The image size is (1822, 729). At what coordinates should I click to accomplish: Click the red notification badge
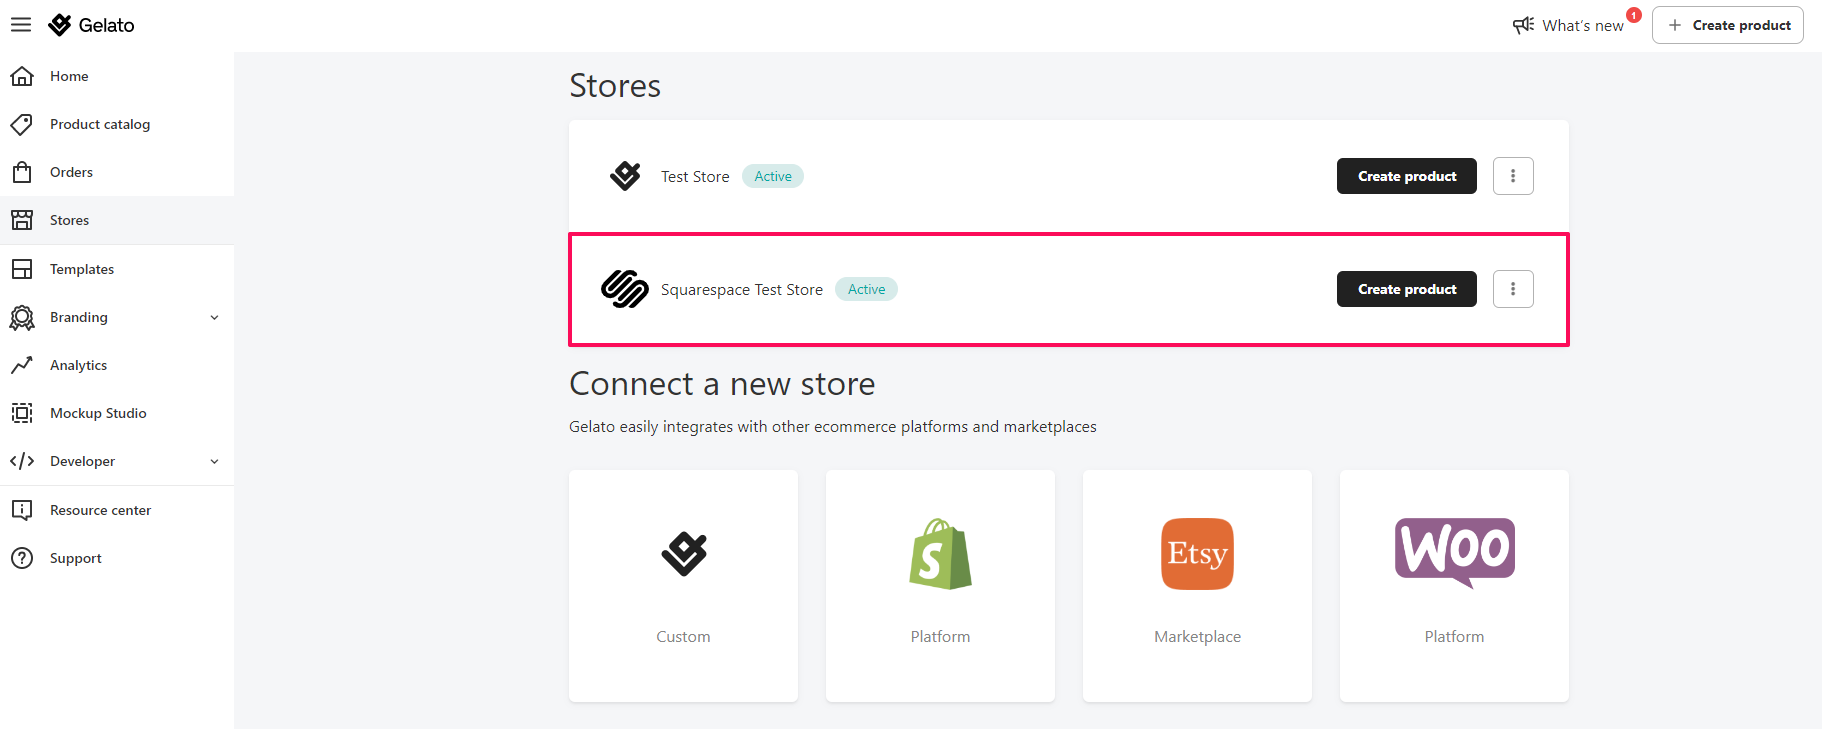(1634, 15)
